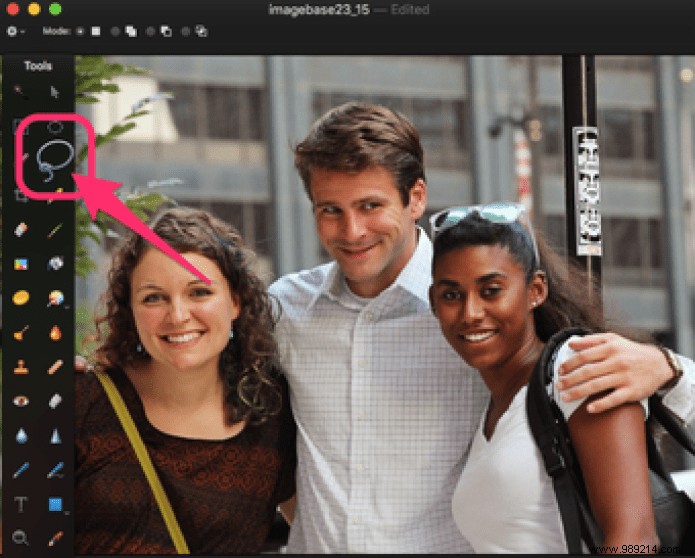Select the Freeform Pen tool
The image size is (695, 558).
[55, 470]
